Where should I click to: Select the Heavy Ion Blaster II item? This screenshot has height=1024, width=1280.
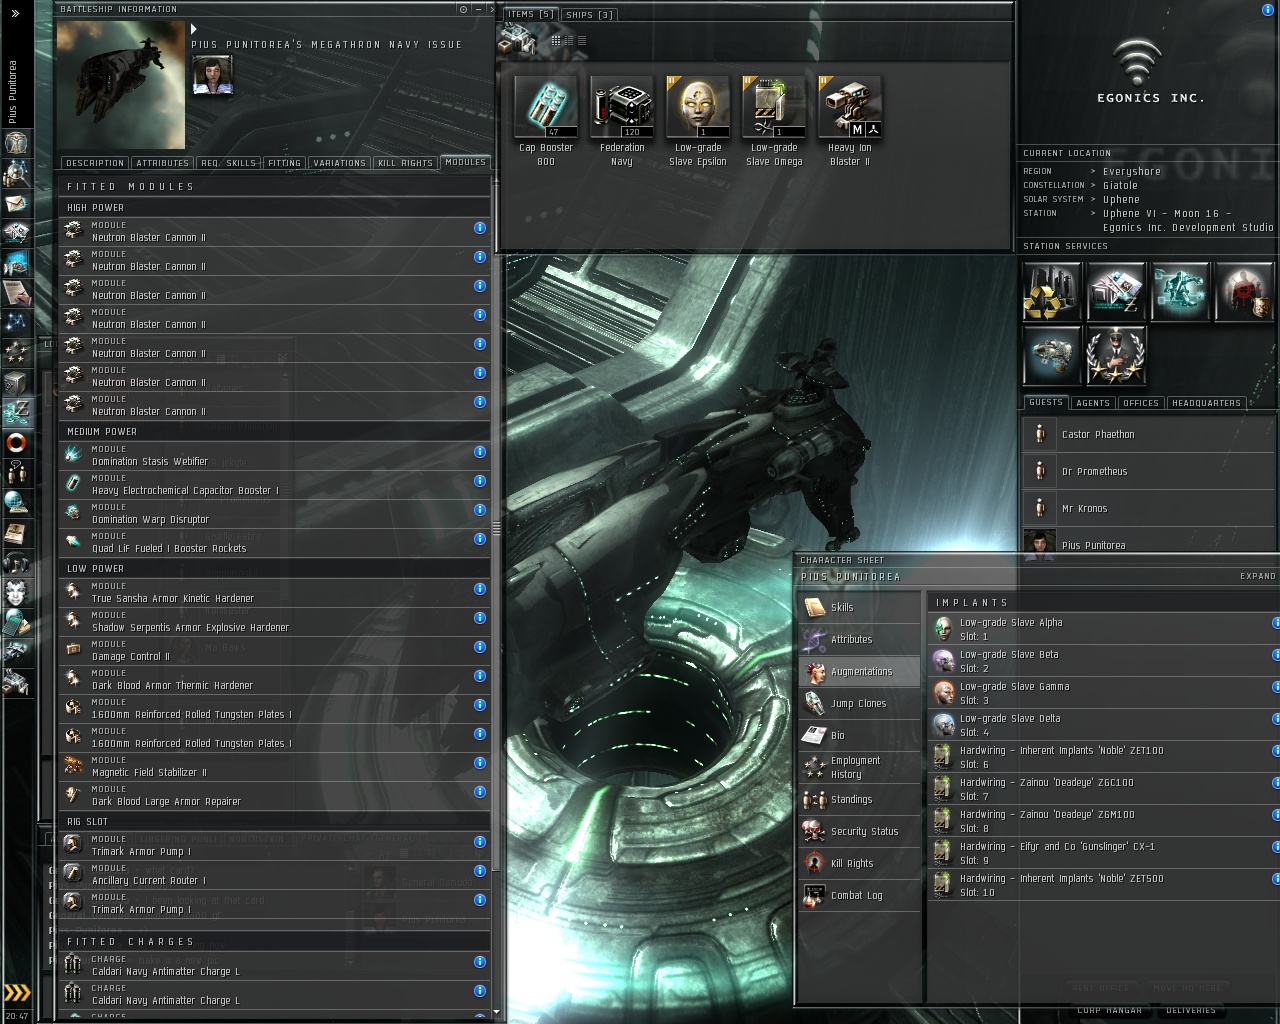click(x=850, y=121)
